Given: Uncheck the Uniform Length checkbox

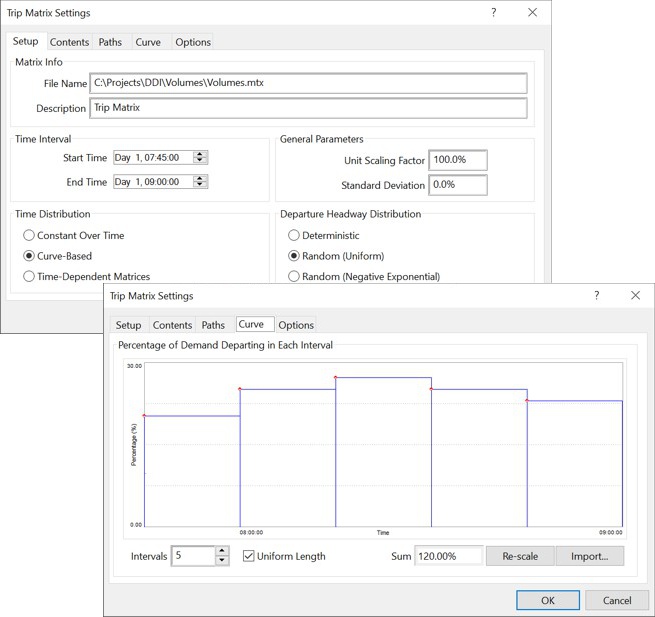Looking at the screenshot, I should click(x=249, y=556).
